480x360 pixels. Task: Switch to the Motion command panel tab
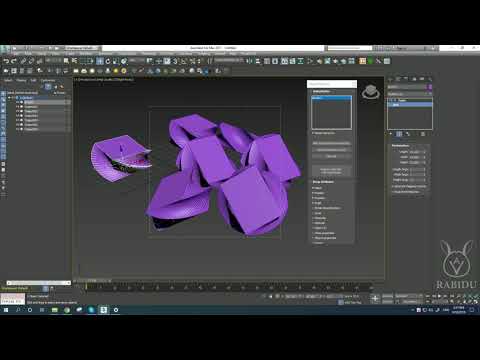[x=414, y=79]
